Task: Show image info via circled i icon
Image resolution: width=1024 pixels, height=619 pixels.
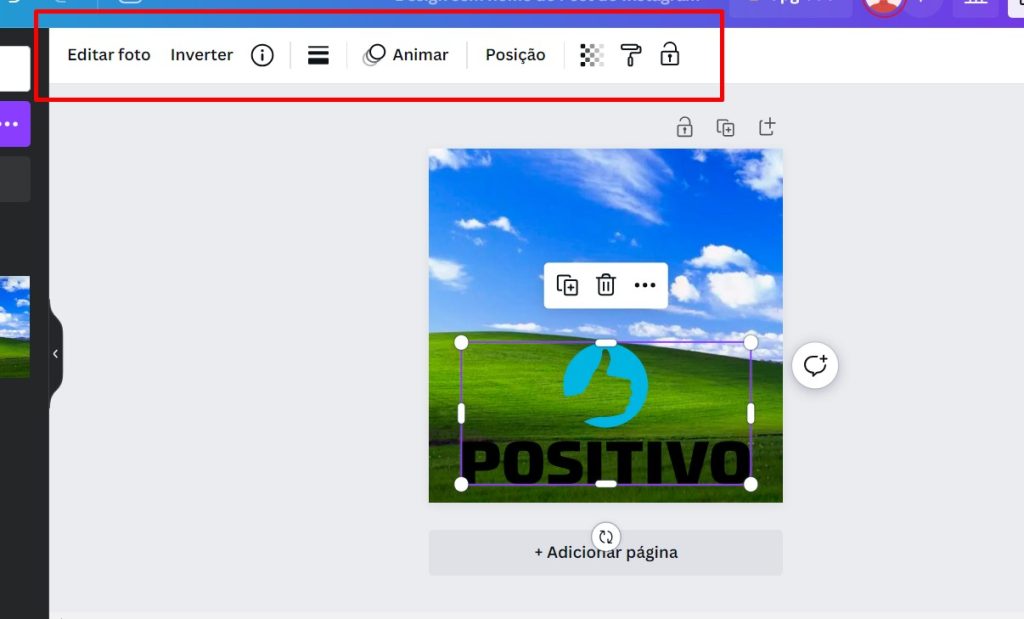Action: [x=262, y=55]
